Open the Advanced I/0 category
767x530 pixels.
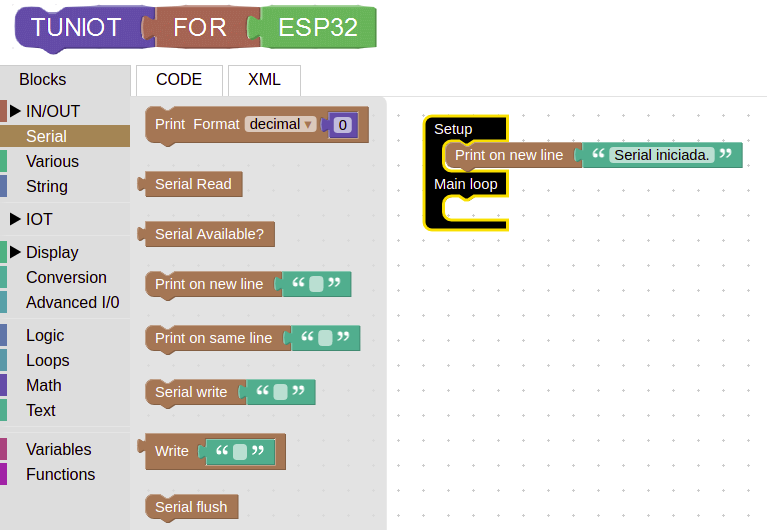tap(65, 302)
